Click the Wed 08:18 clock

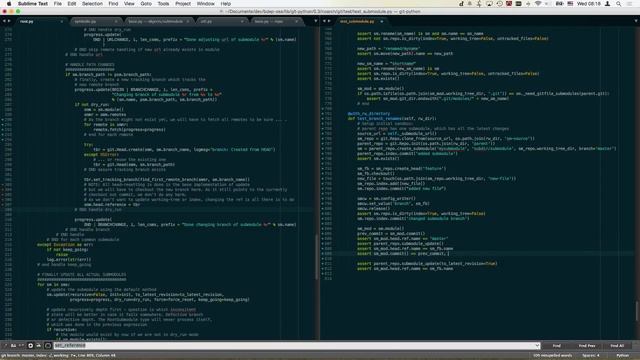click(x=589, y=4)
